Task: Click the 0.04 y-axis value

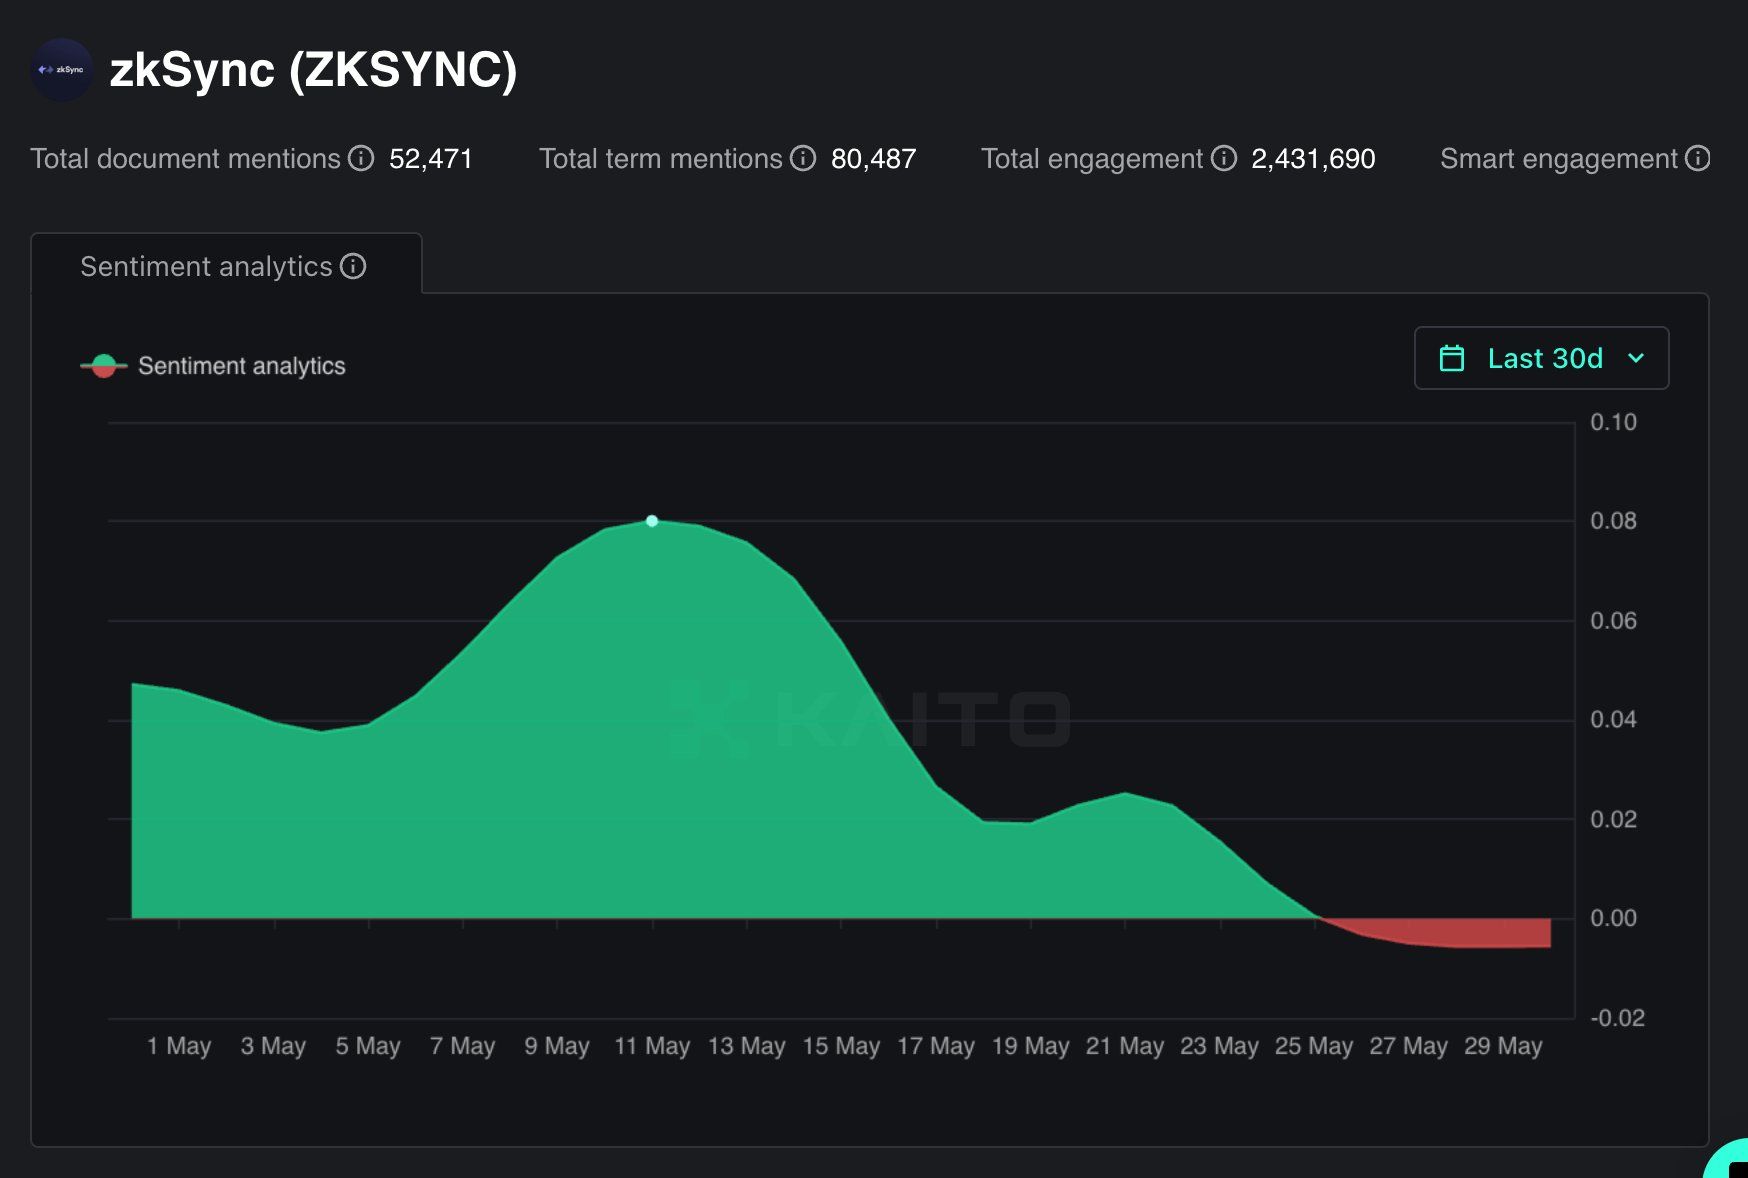Action: (1614, 720)
